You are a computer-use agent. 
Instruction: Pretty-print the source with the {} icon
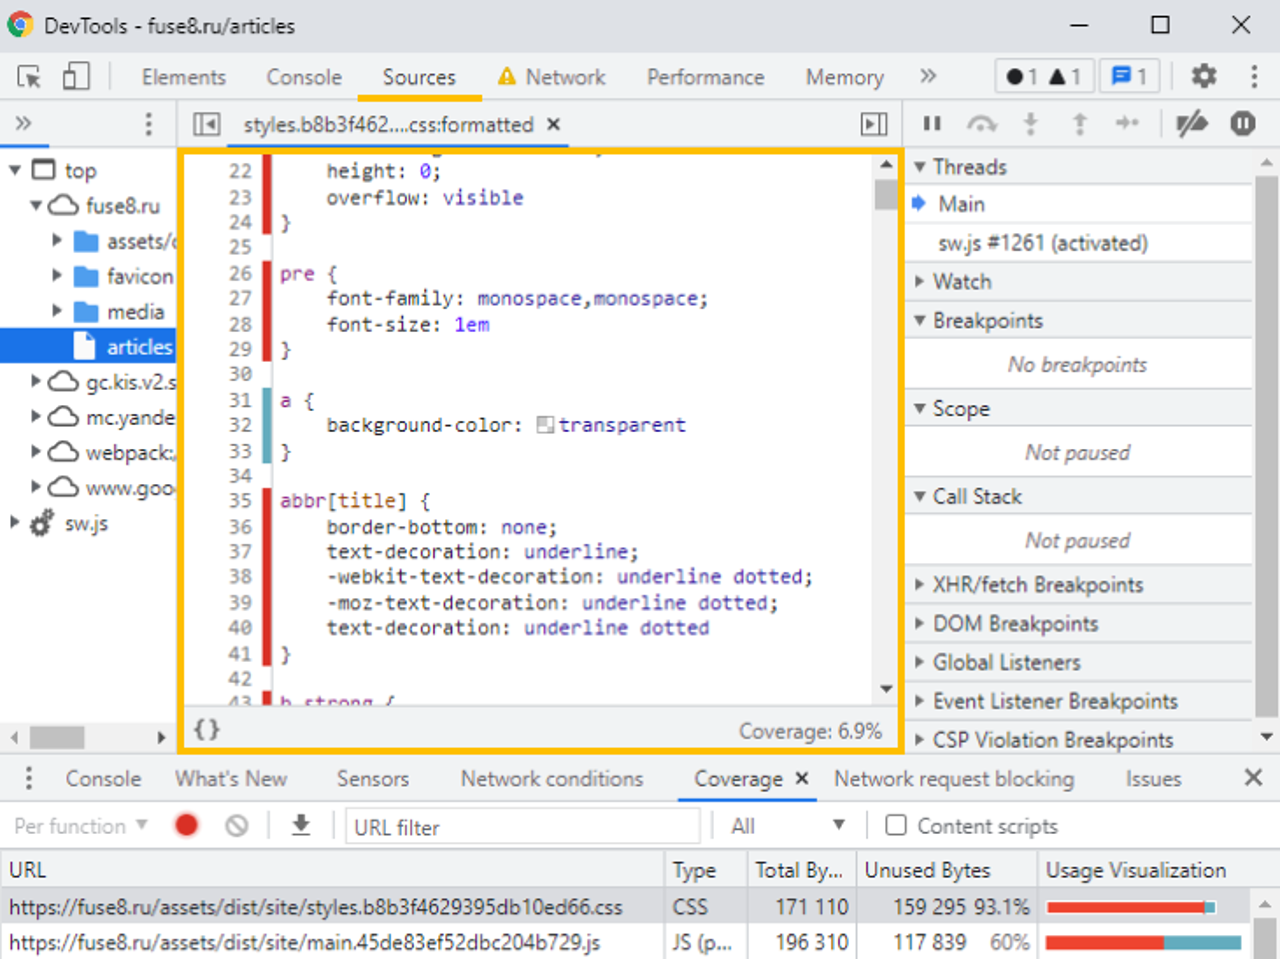(206, 729)
